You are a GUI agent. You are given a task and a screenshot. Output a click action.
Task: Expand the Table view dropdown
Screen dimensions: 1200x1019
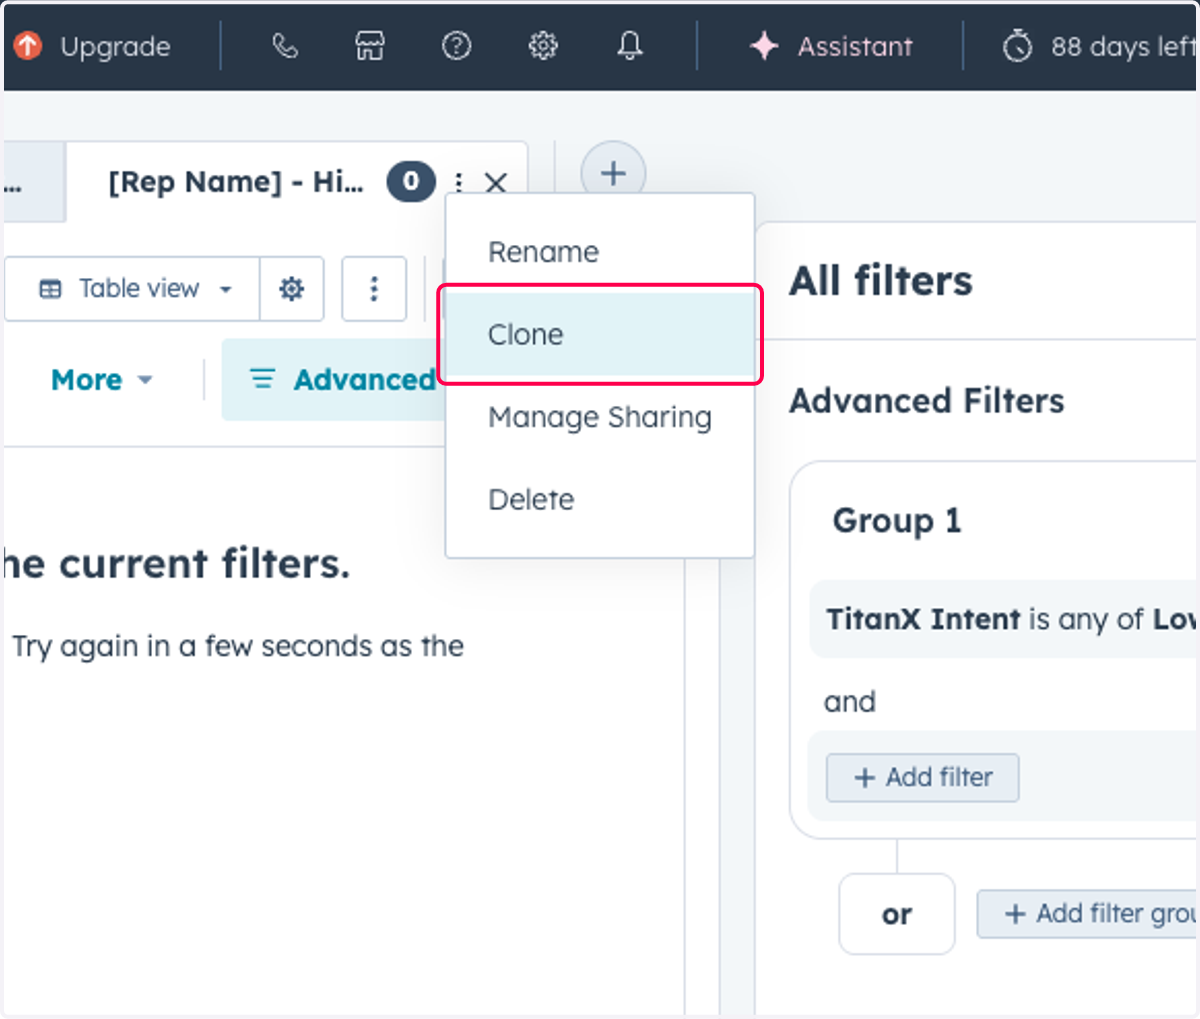[134, 289]
